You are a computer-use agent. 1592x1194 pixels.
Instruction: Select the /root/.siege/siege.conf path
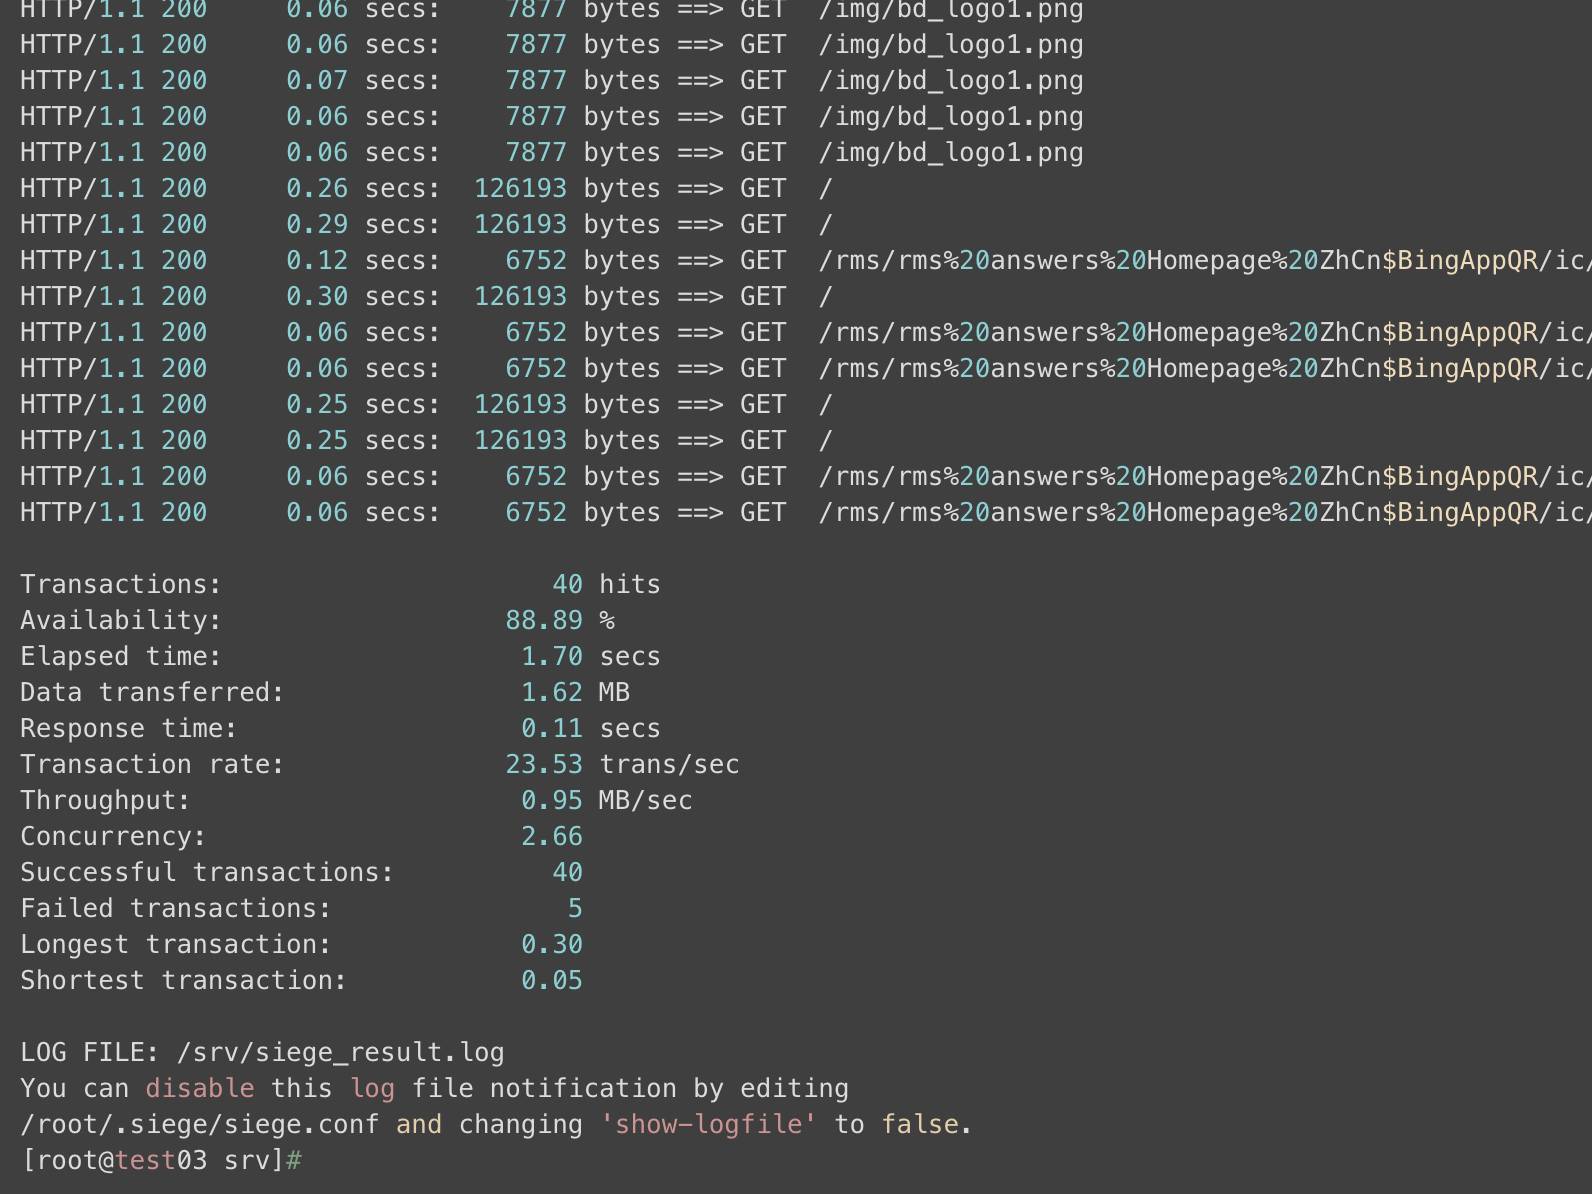point(200,1125)
